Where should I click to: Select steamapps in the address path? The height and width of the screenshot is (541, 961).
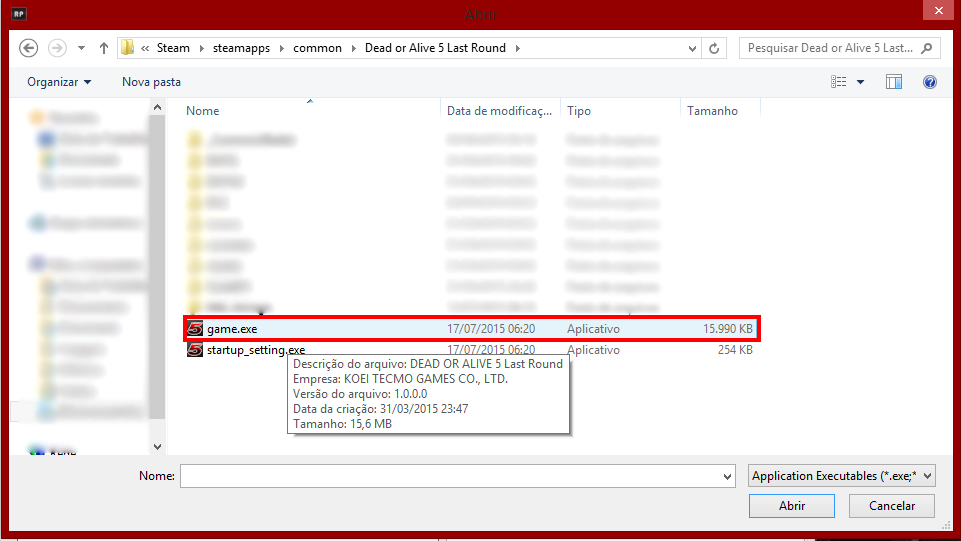241,48
